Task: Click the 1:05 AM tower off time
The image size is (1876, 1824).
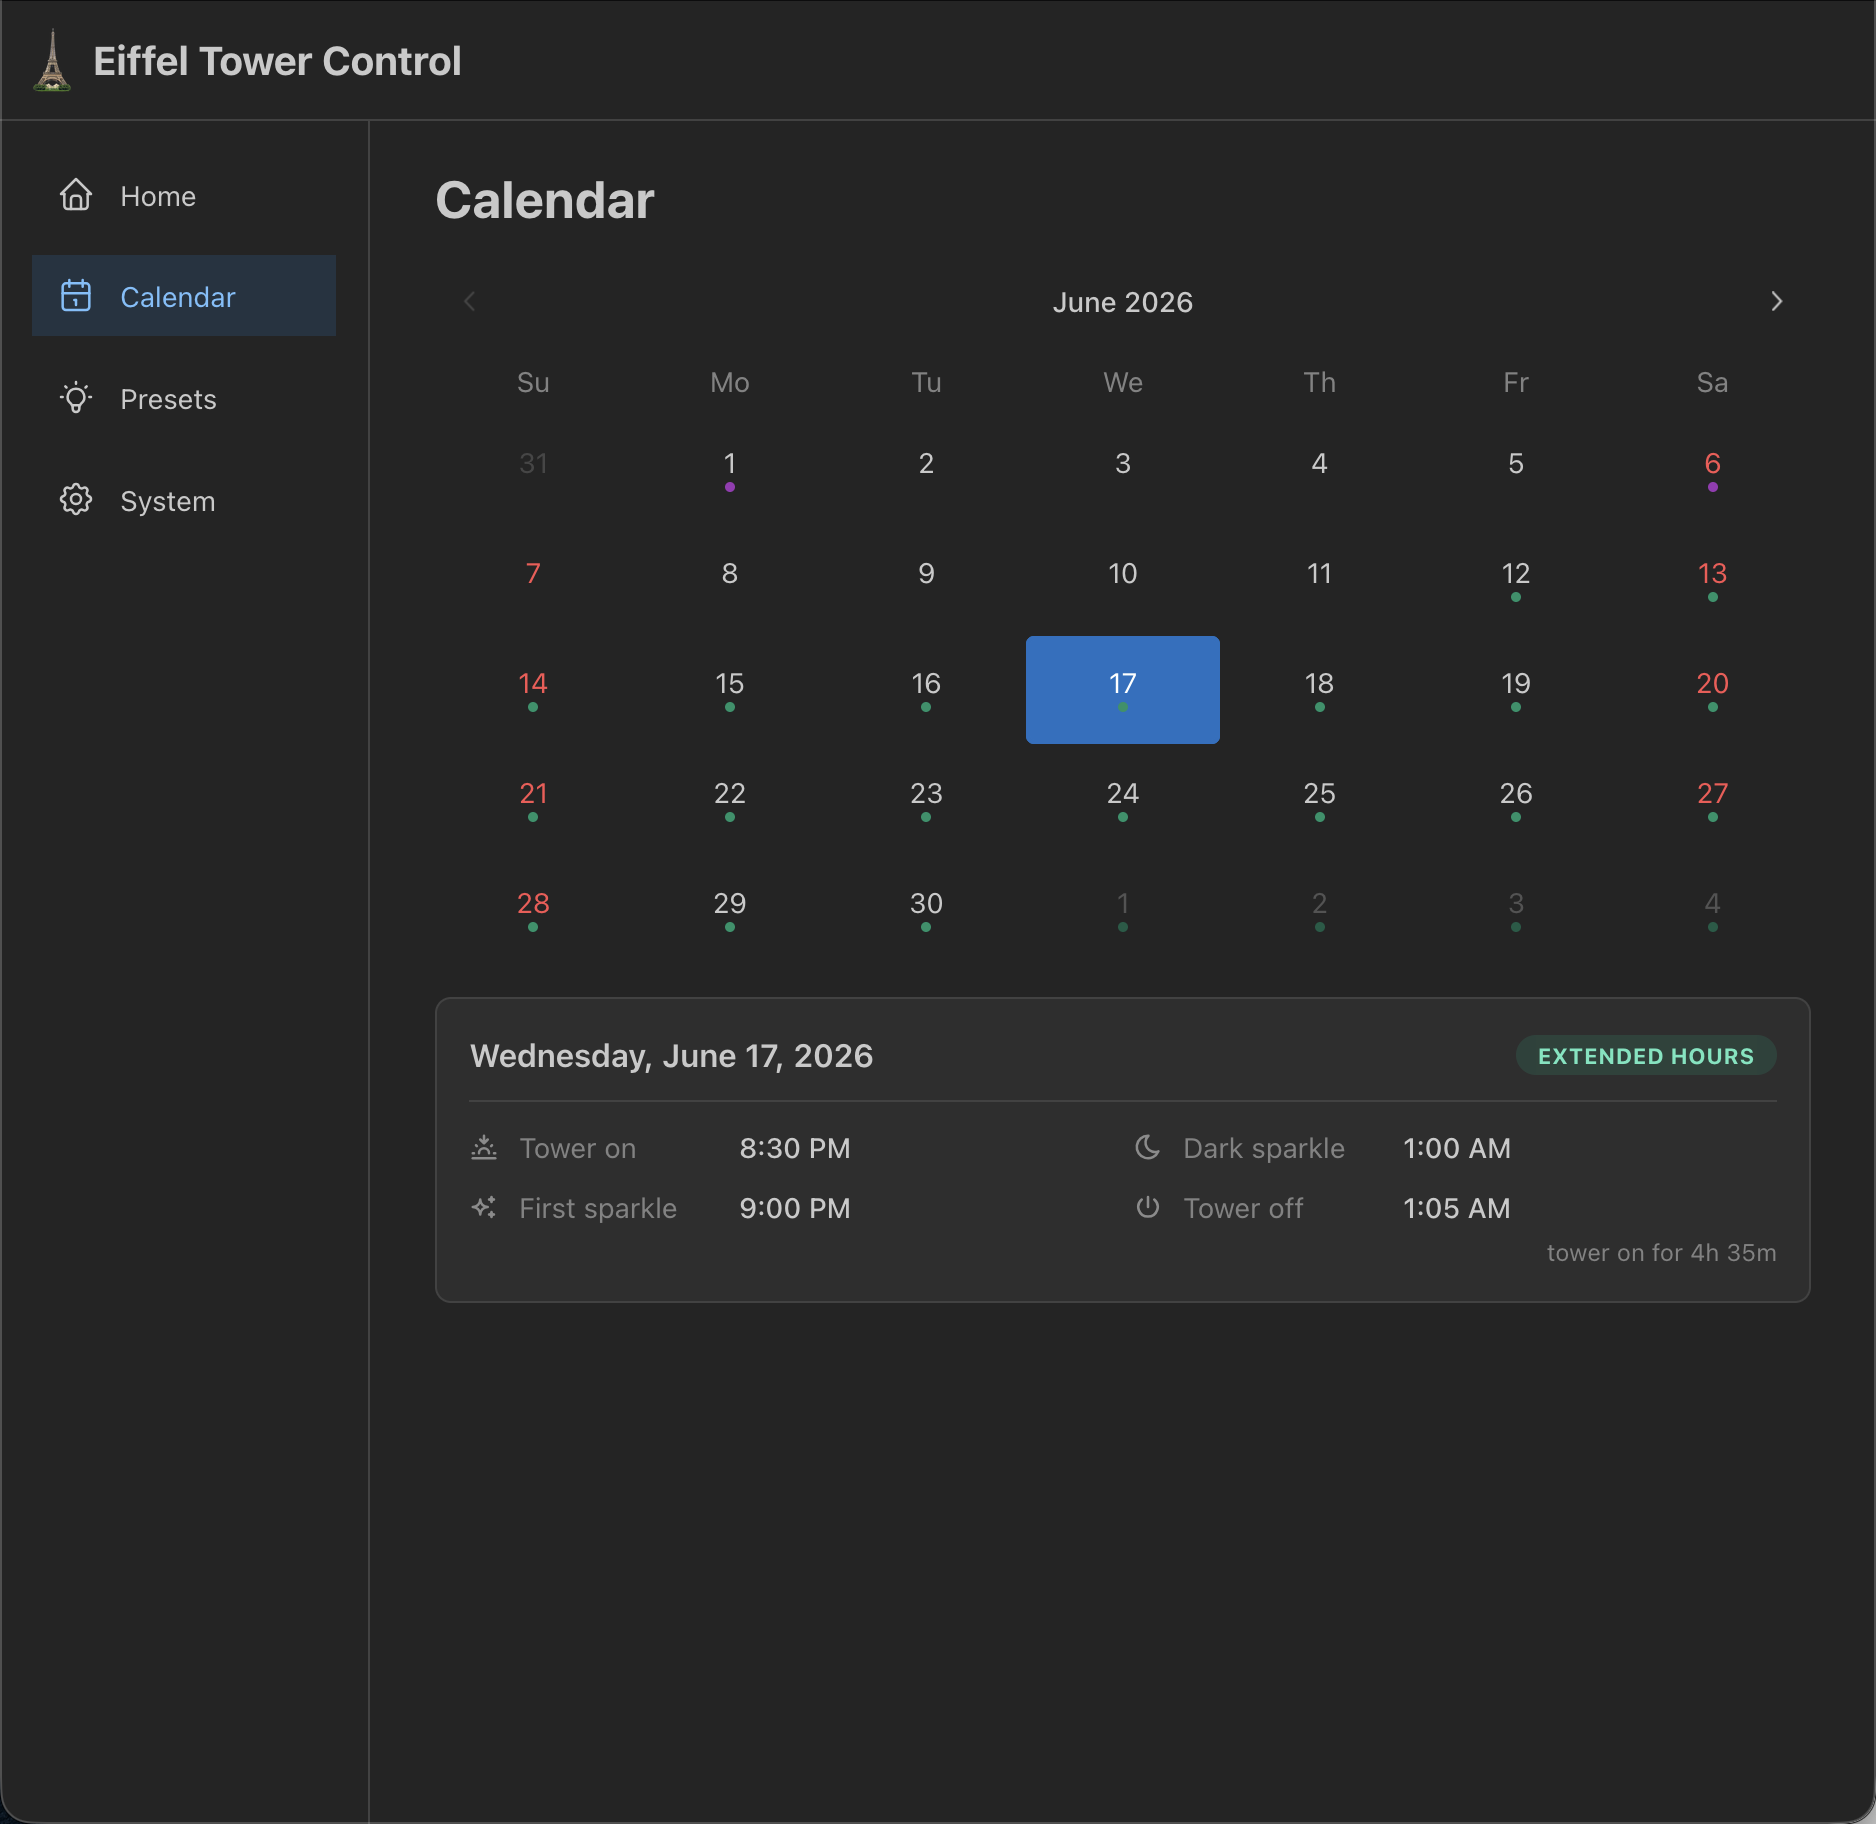Action: [x=1457, y=1208]
